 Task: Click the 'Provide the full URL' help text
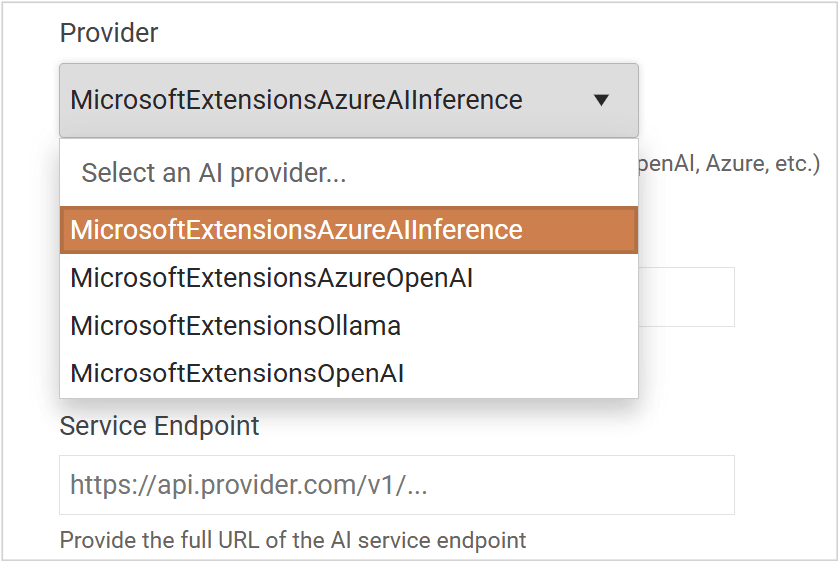coord(293,541)
